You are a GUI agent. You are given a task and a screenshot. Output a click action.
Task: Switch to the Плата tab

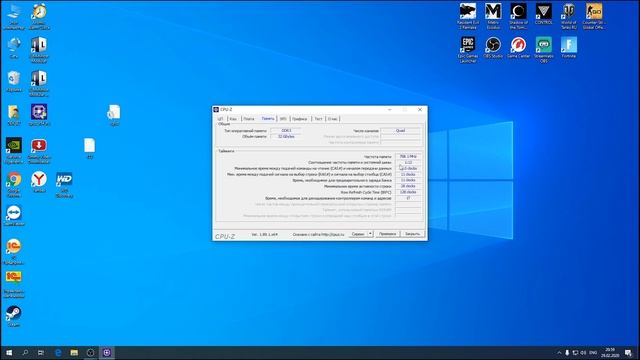pos(249,119)
